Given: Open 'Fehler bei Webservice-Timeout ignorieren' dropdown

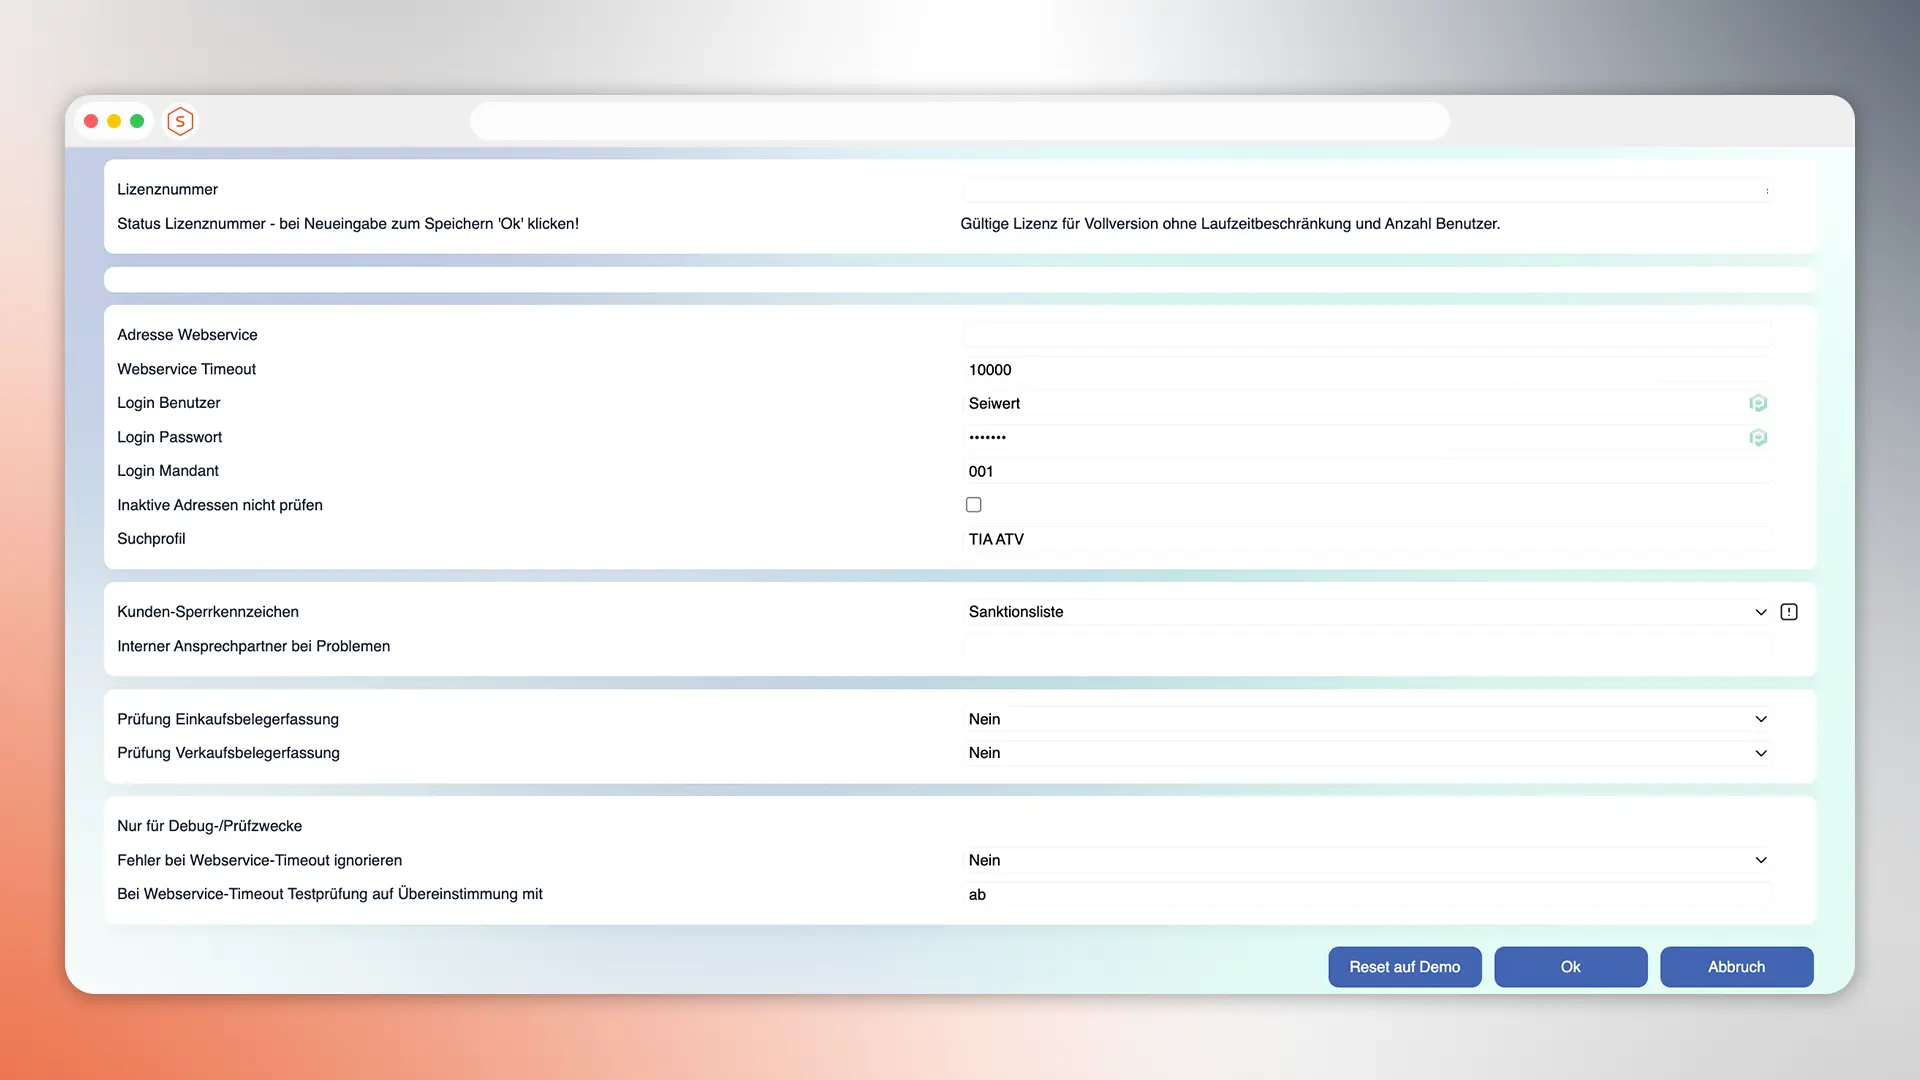Looking at the screenshot, I should click(1366, 860).
